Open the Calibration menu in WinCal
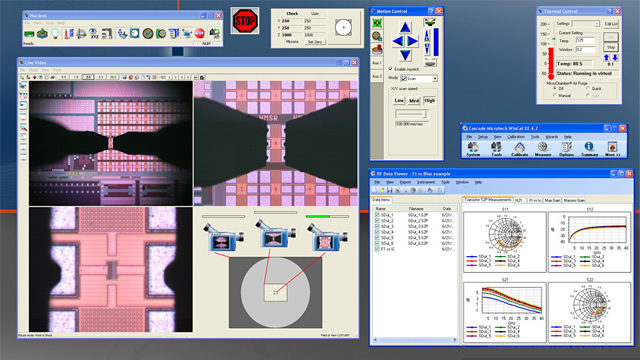Screen dimensions: 640x360 [x=516, y=137]
